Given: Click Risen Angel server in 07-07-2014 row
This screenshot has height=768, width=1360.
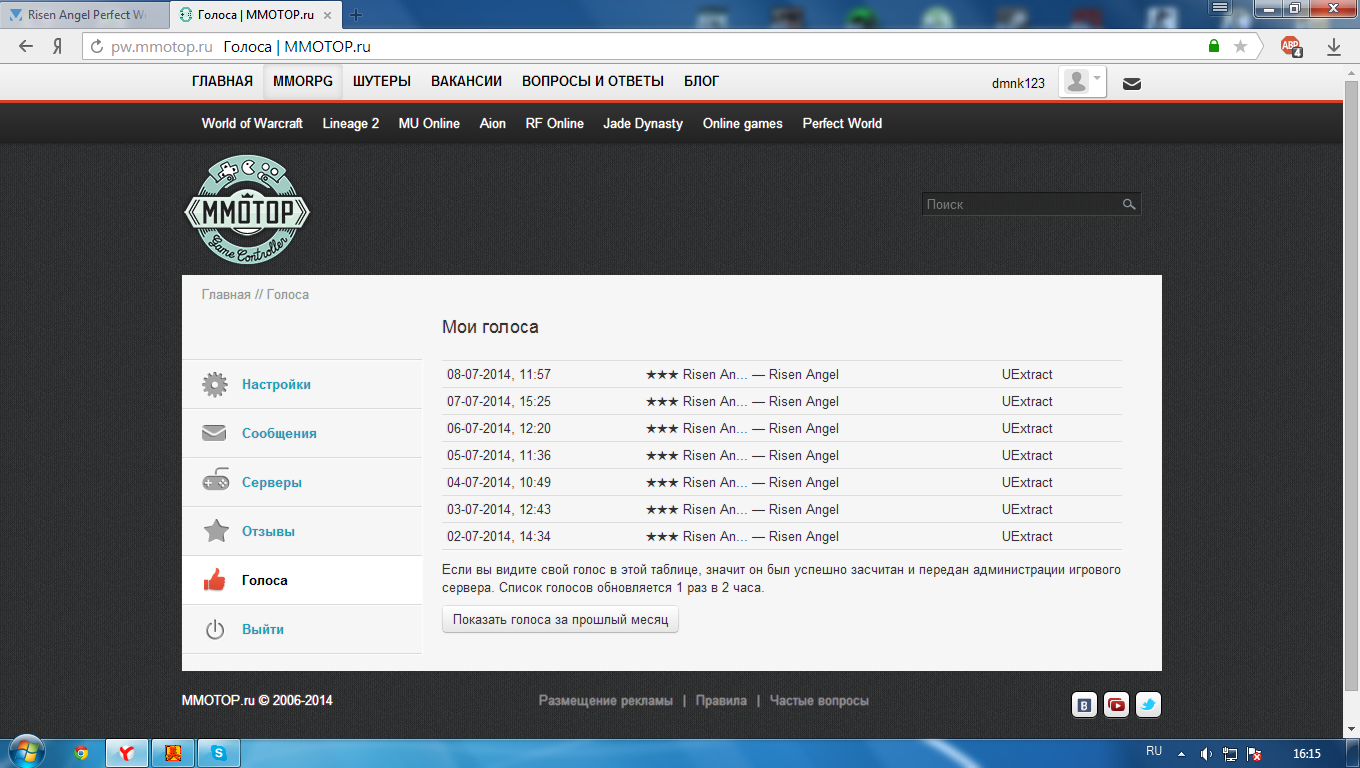Looking at the screenshot, I should point(742,402).
